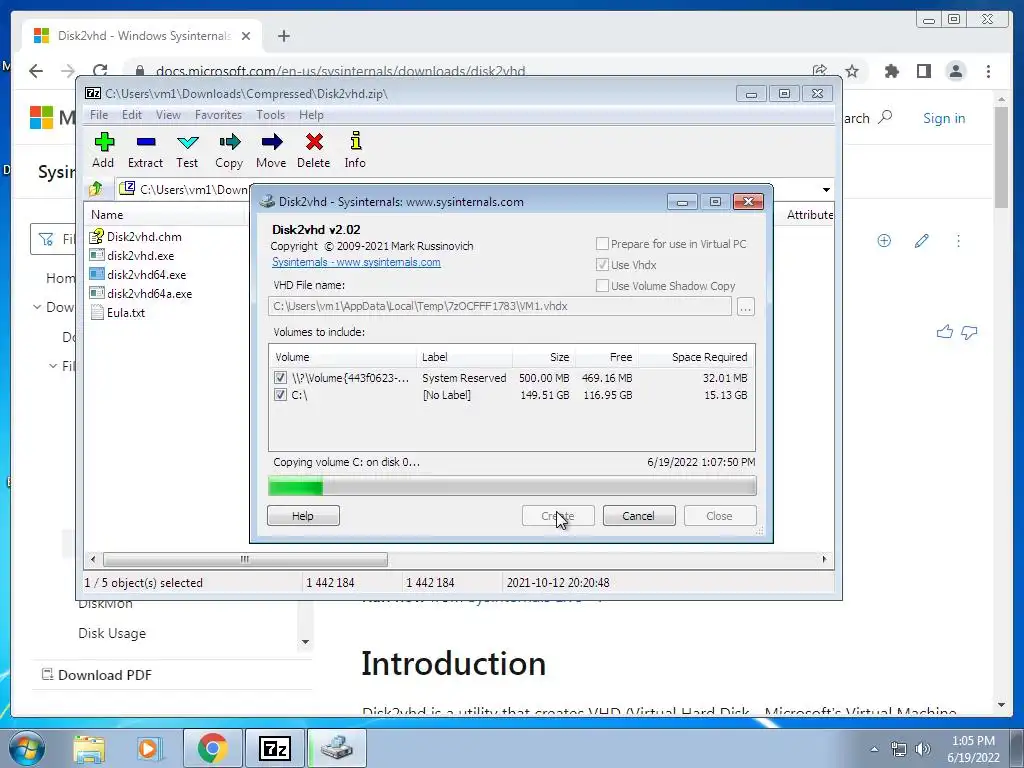Open Favorites menu in 7-Zip
The height and width of the screenshot is (768, 1024).
click(x=218, y=115)
